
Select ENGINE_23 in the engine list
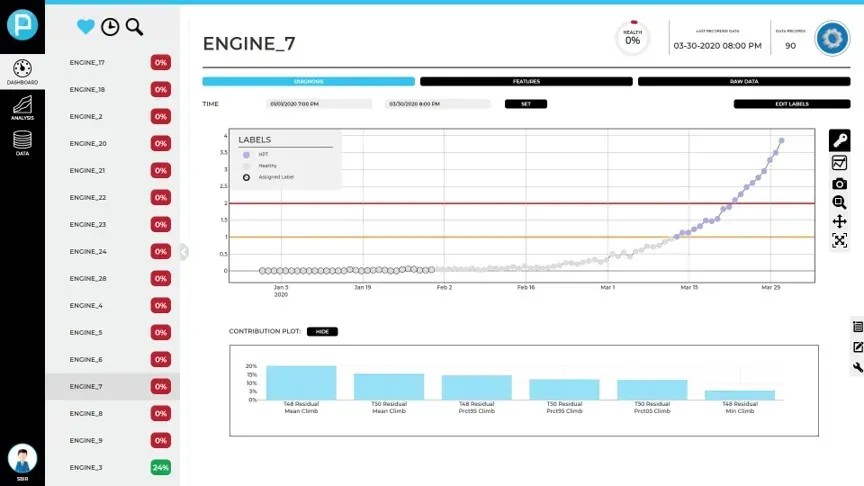(x=112, y=224)
